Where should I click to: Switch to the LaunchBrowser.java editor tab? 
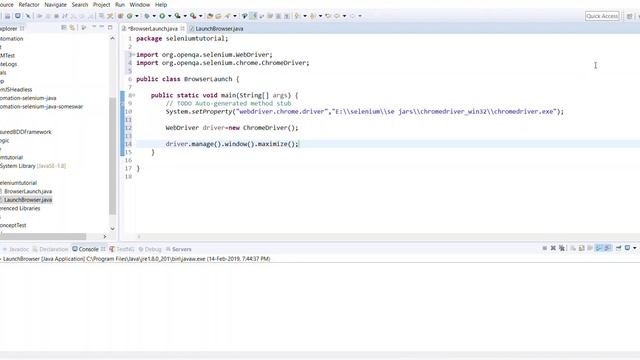[216, 29]
